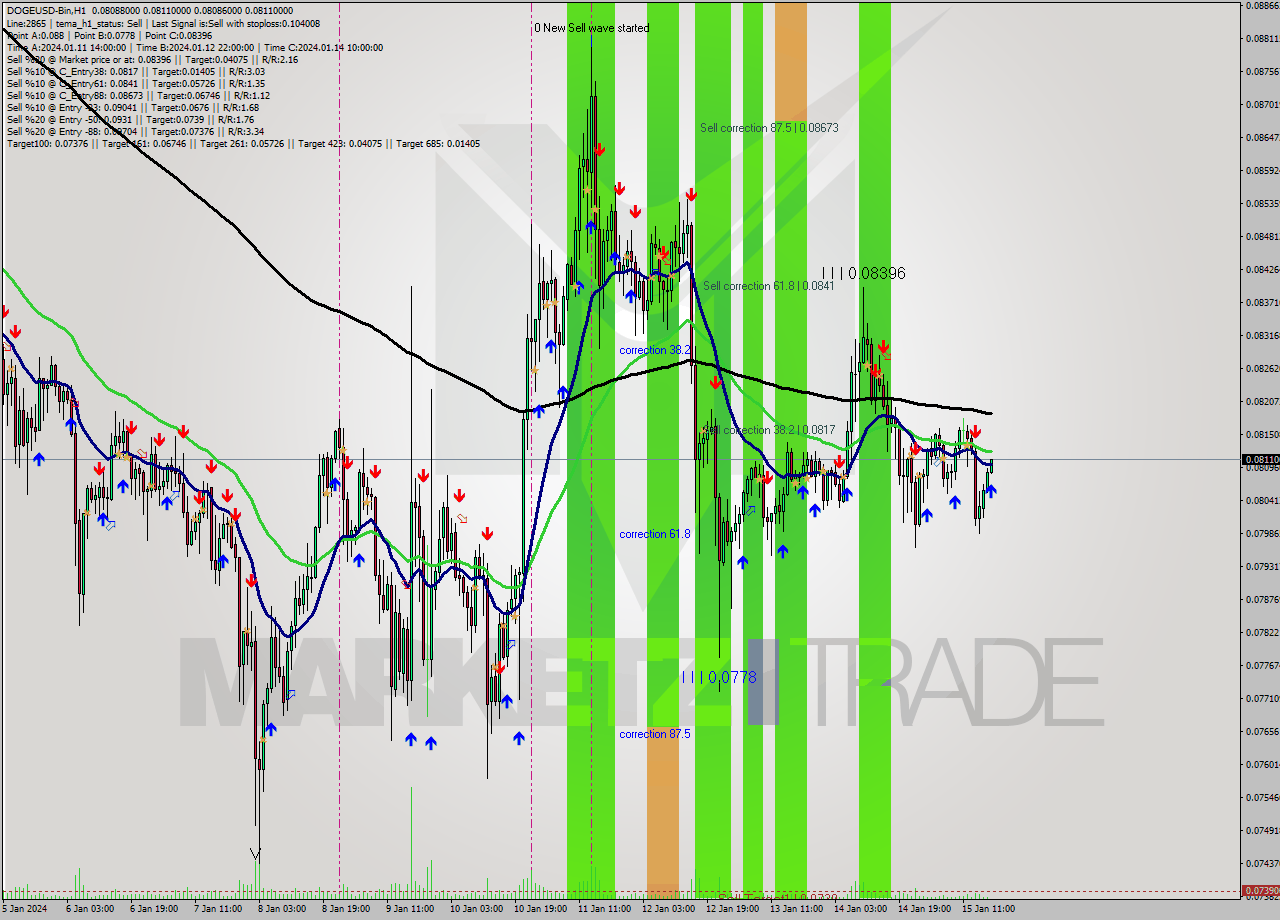The width and height of the screenshot is (1280, 920).
Task: Click the 0.07822 price axis label
Action: click(x=1263, y=632)
